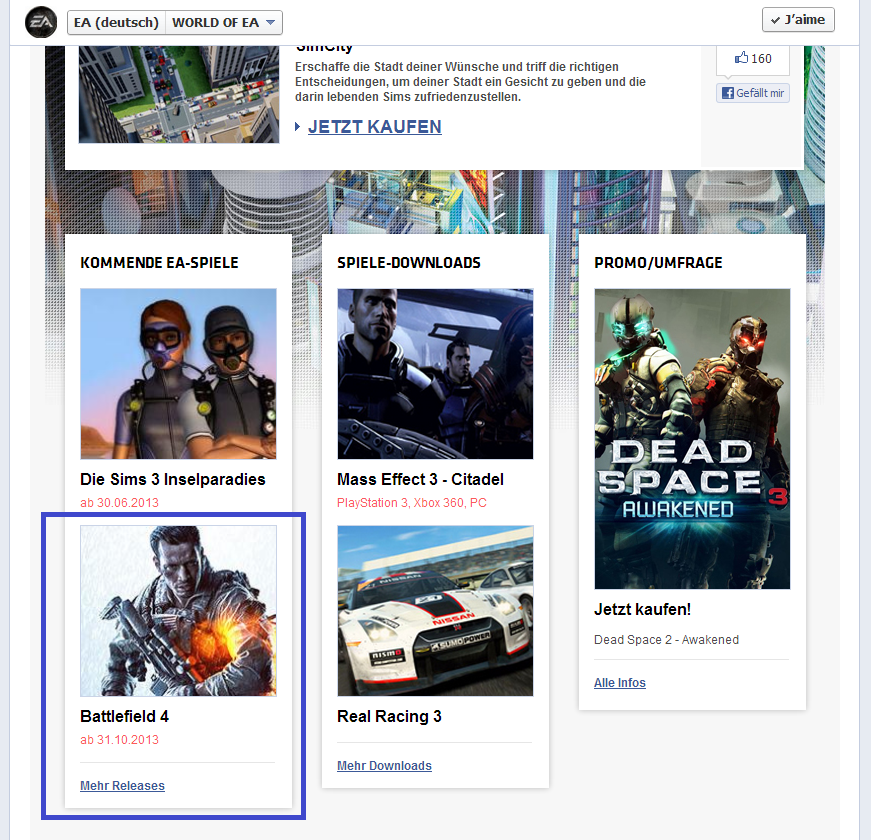The image size is (871, 840).
Task: Click the PROMO/UMFRAGE heading
Action: click(x=658, y=263)
